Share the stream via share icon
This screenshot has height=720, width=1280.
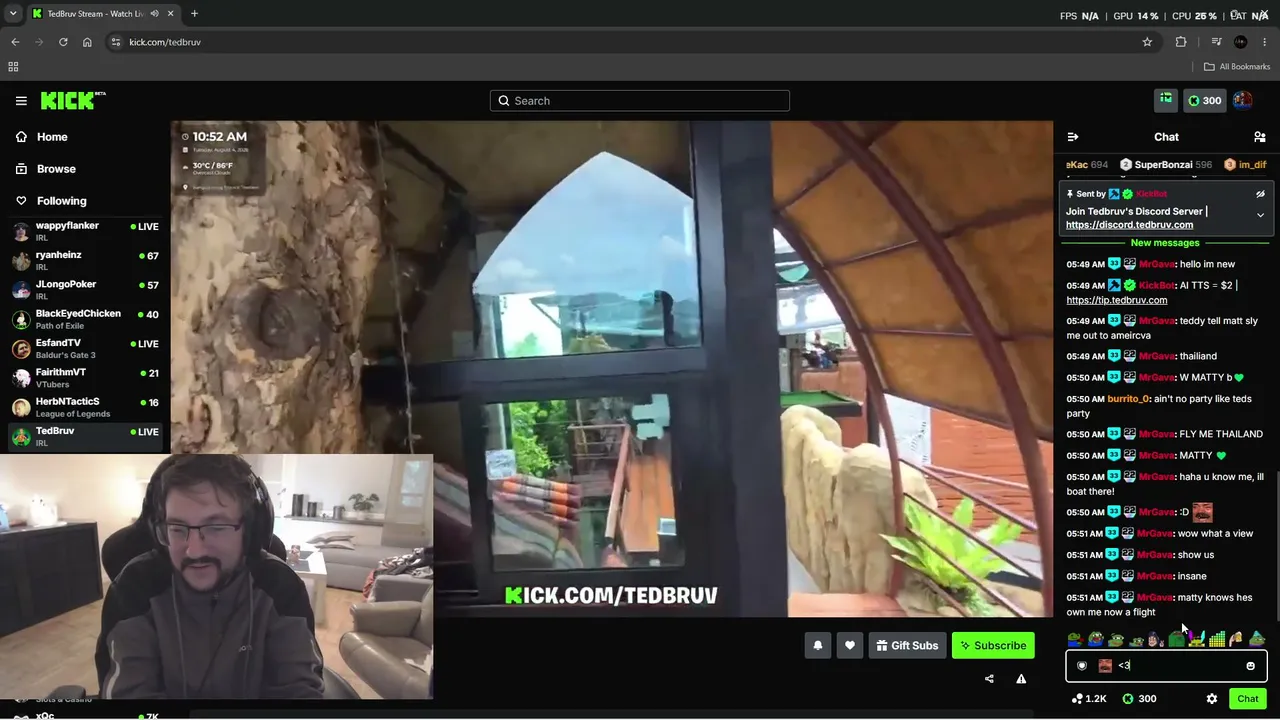tap(989, 679)
